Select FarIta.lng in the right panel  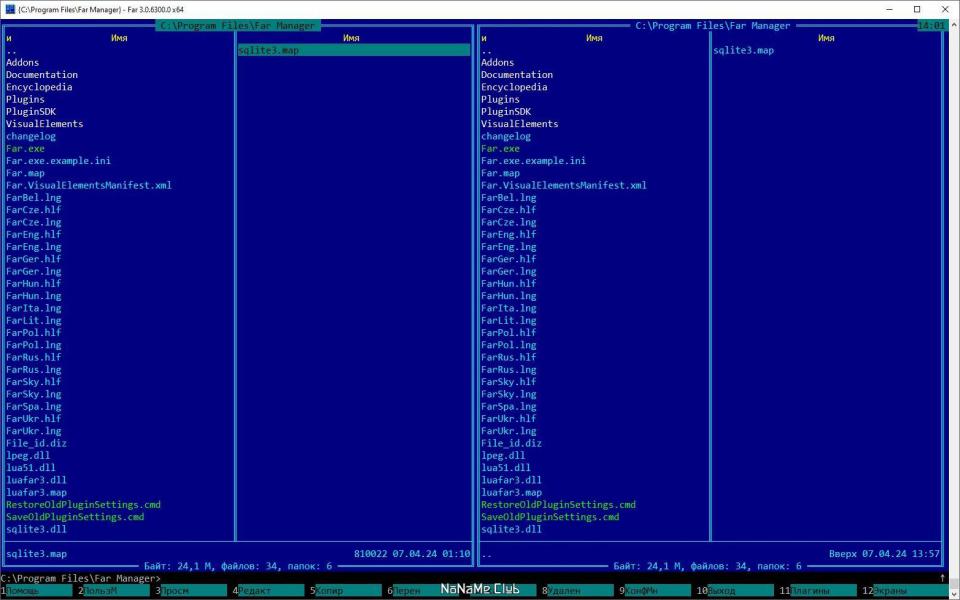(x=509, y=308)
